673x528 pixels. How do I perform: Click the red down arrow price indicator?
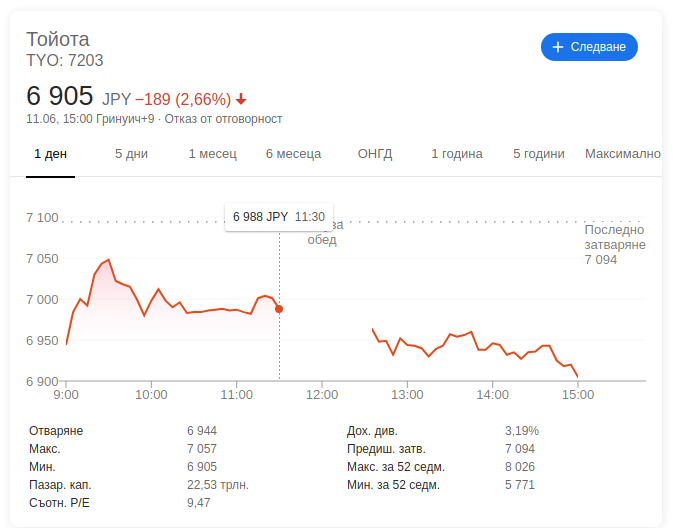click(x=241, y=99)
